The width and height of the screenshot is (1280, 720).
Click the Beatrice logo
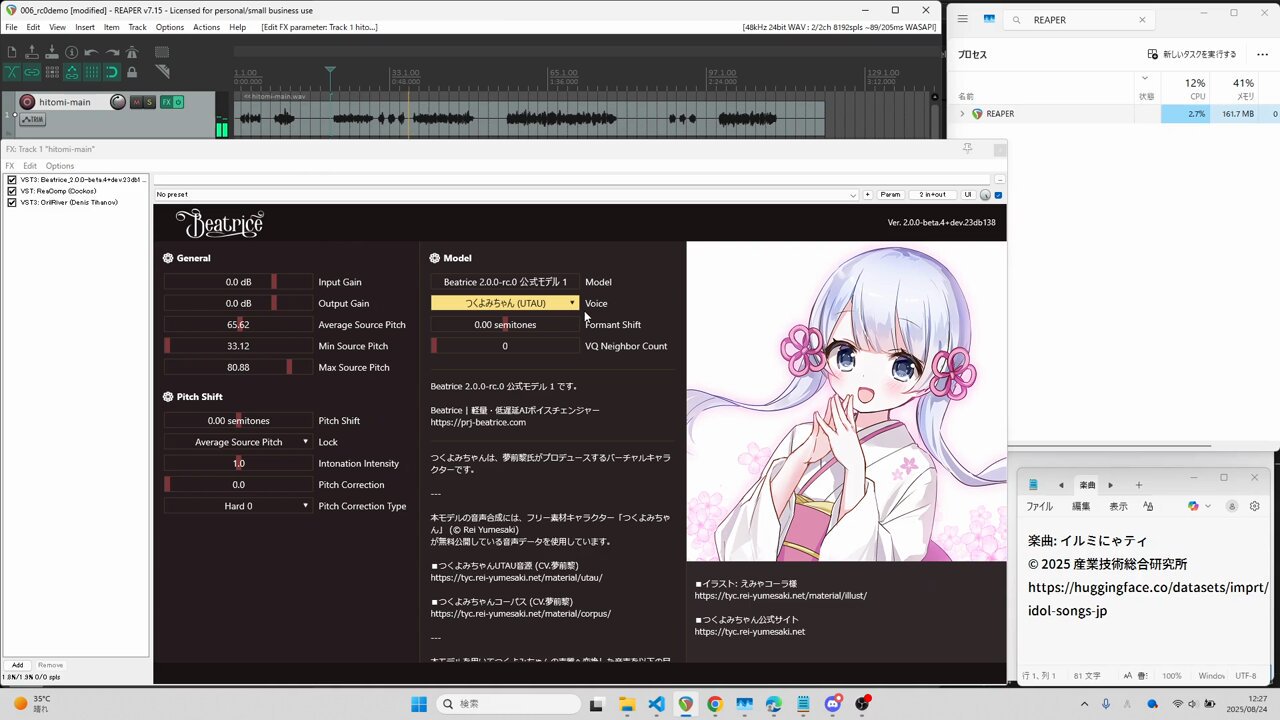click(219, 223)
